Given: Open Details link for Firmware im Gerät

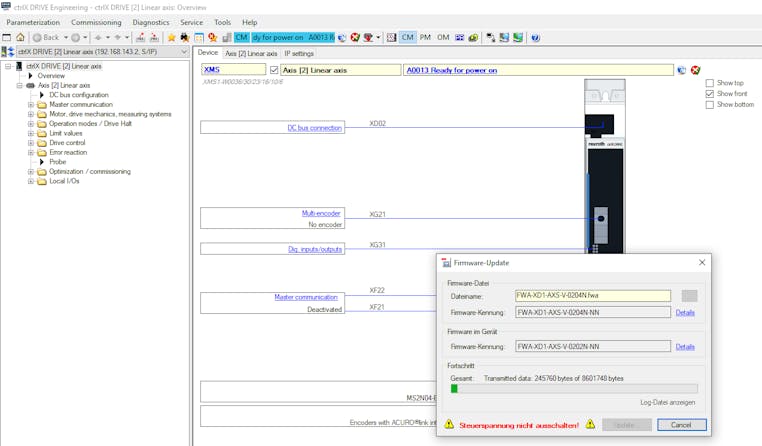Looking at the screenshot, I should point(685,346).
